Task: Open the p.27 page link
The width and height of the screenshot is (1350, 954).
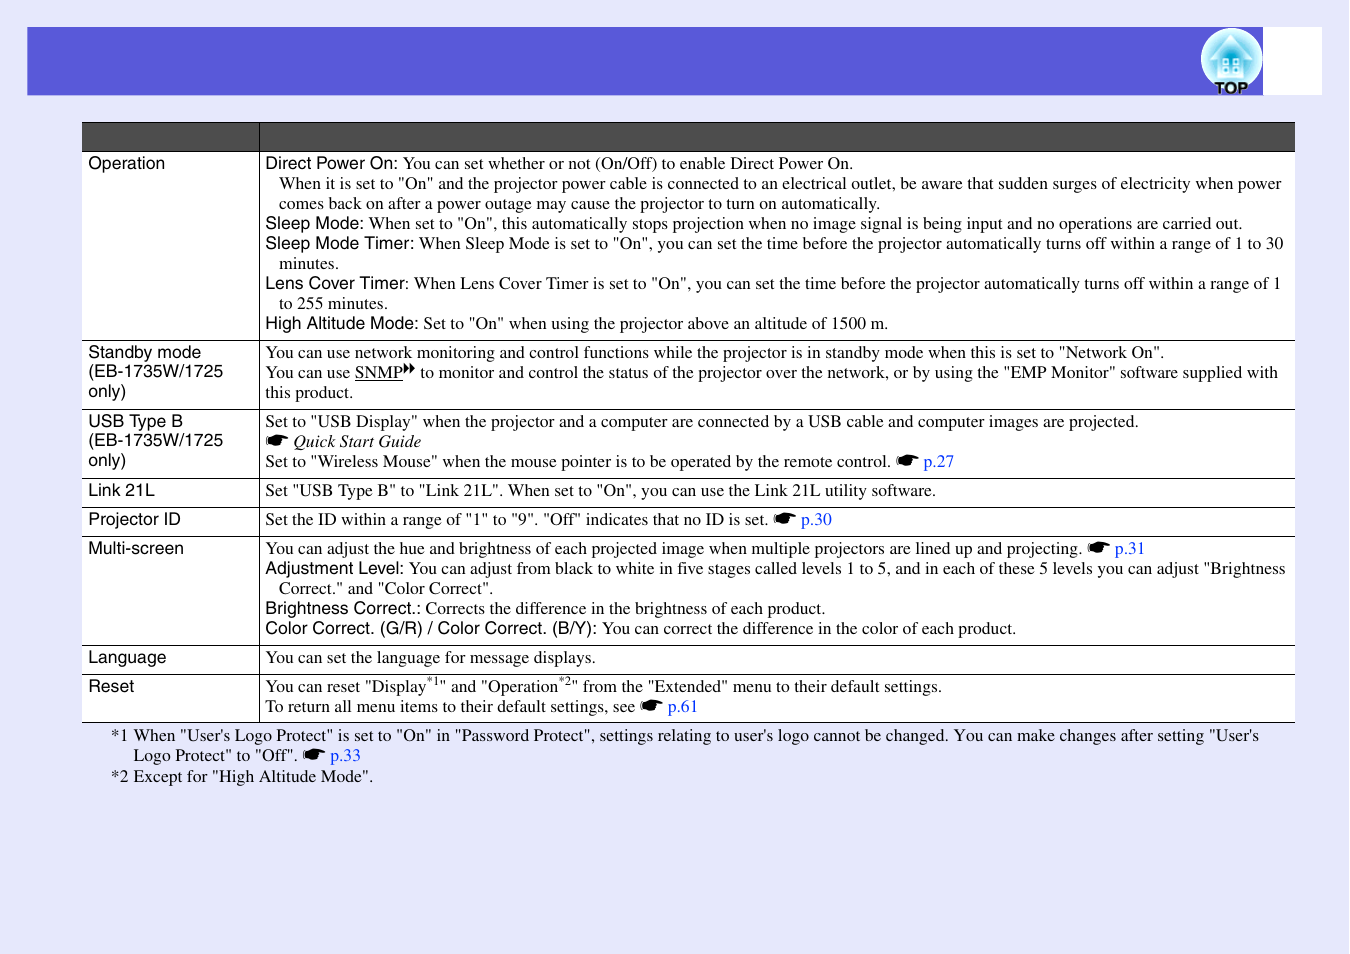Action: pyautogui.click(x=938, y=462)
